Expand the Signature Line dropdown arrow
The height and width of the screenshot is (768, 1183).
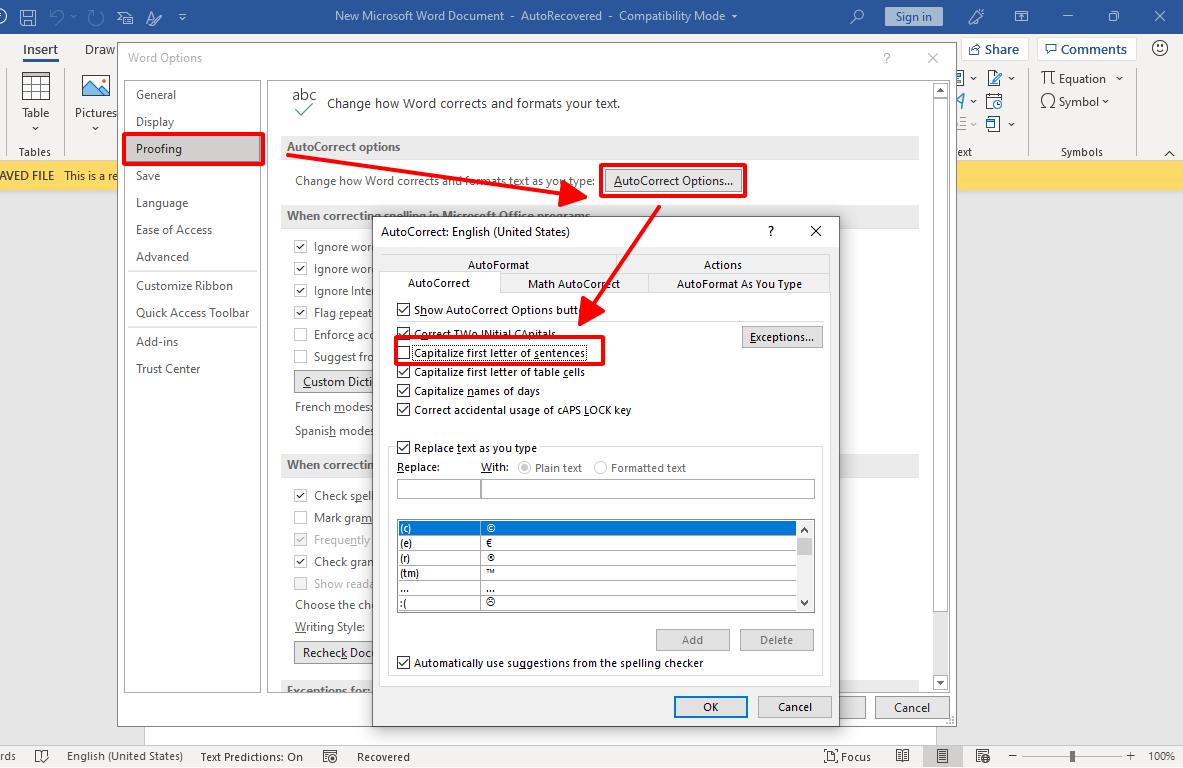pyautogui.click(x=1011, y=78)
